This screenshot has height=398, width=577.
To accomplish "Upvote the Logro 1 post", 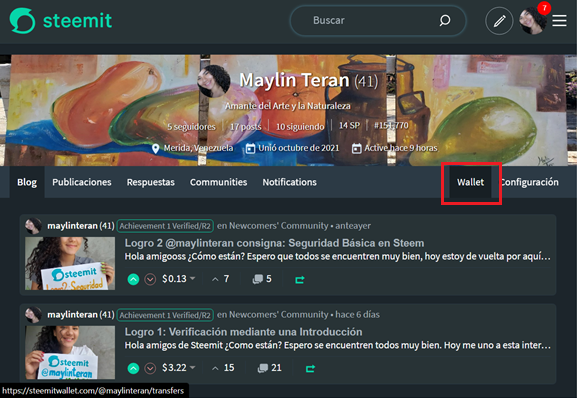I will [133, 368].
